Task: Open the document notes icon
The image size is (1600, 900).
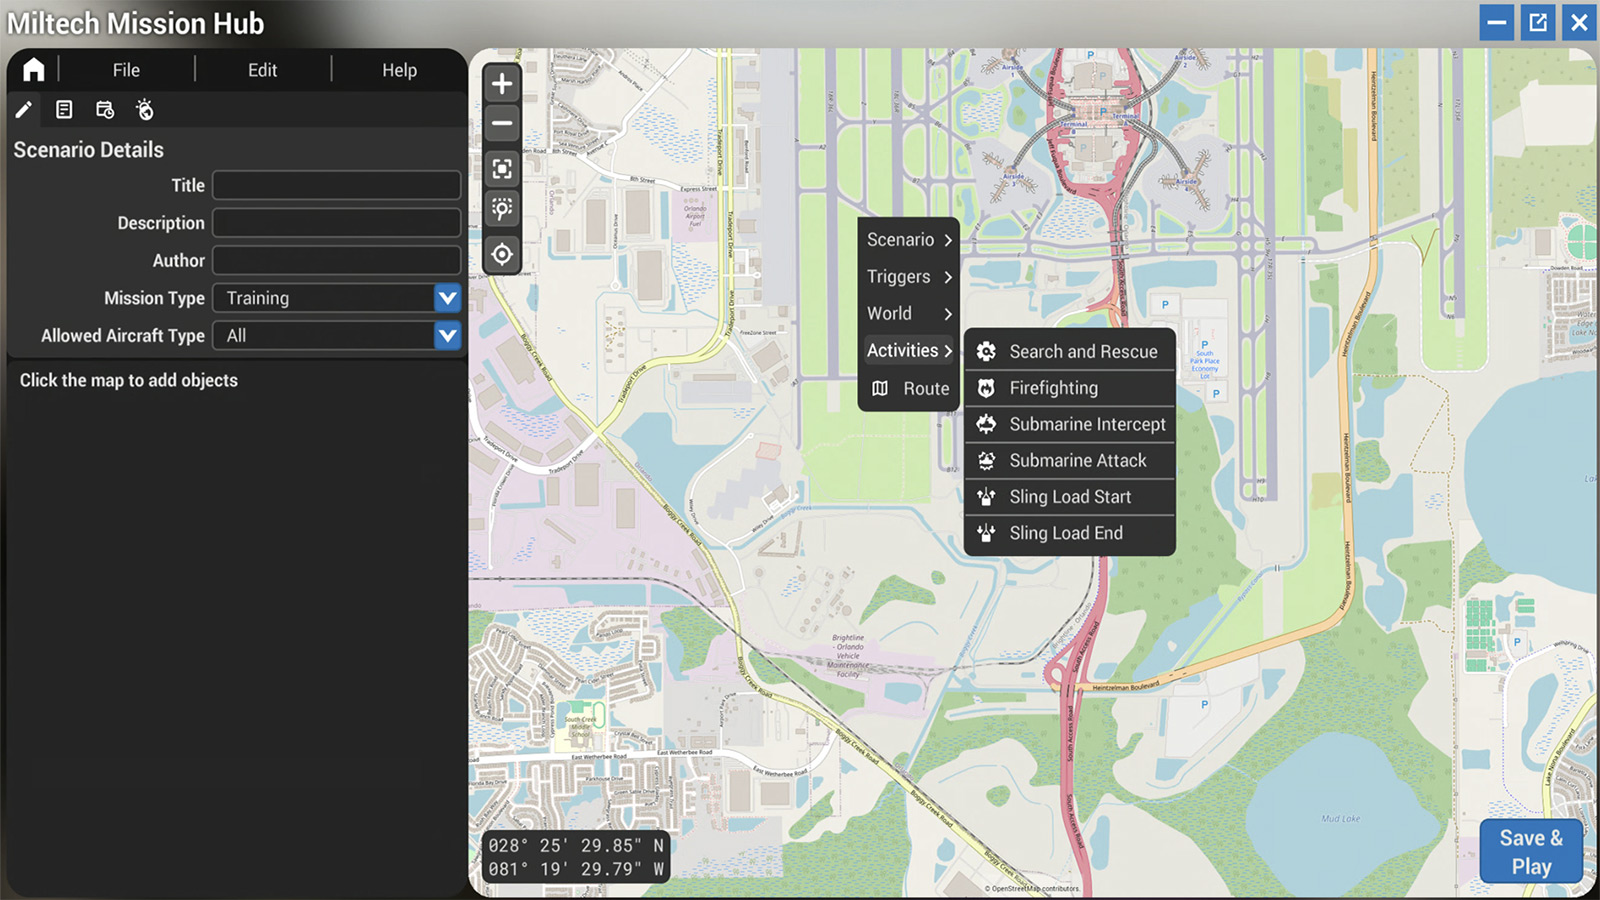Action: 64,110
